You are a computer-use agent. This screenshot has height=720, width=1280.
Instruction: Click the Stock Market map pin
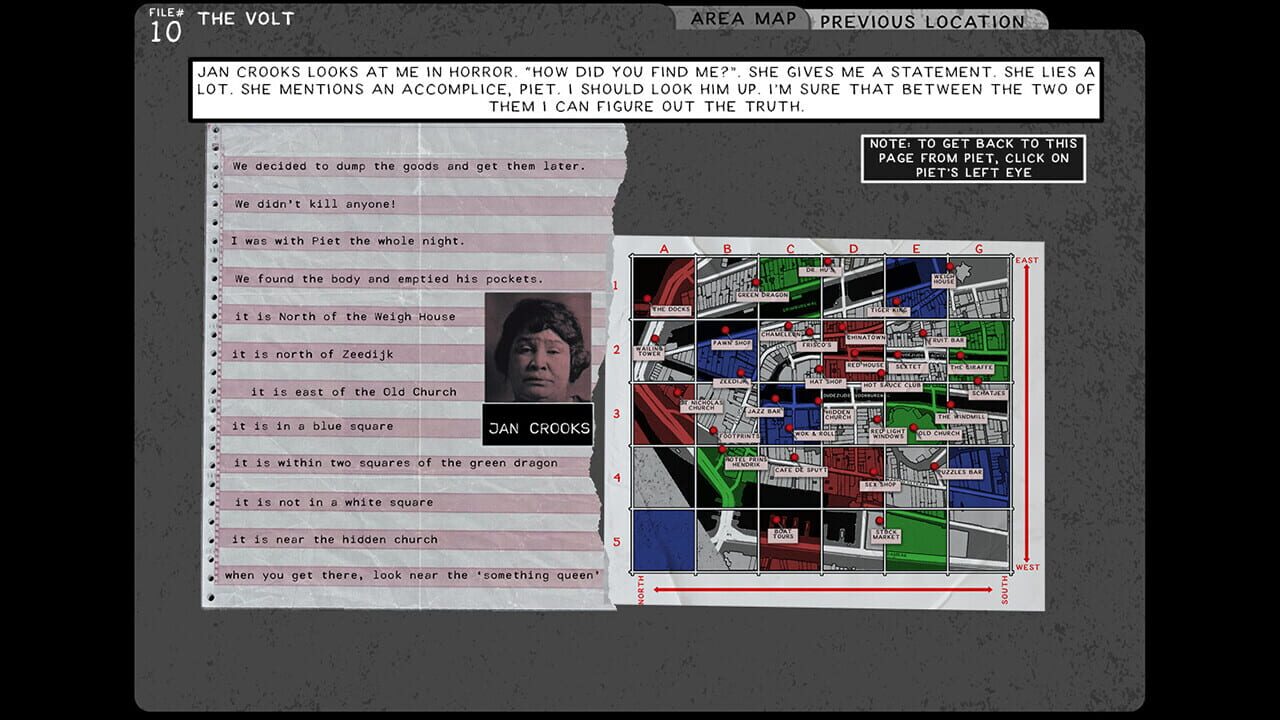click(879, 521)
